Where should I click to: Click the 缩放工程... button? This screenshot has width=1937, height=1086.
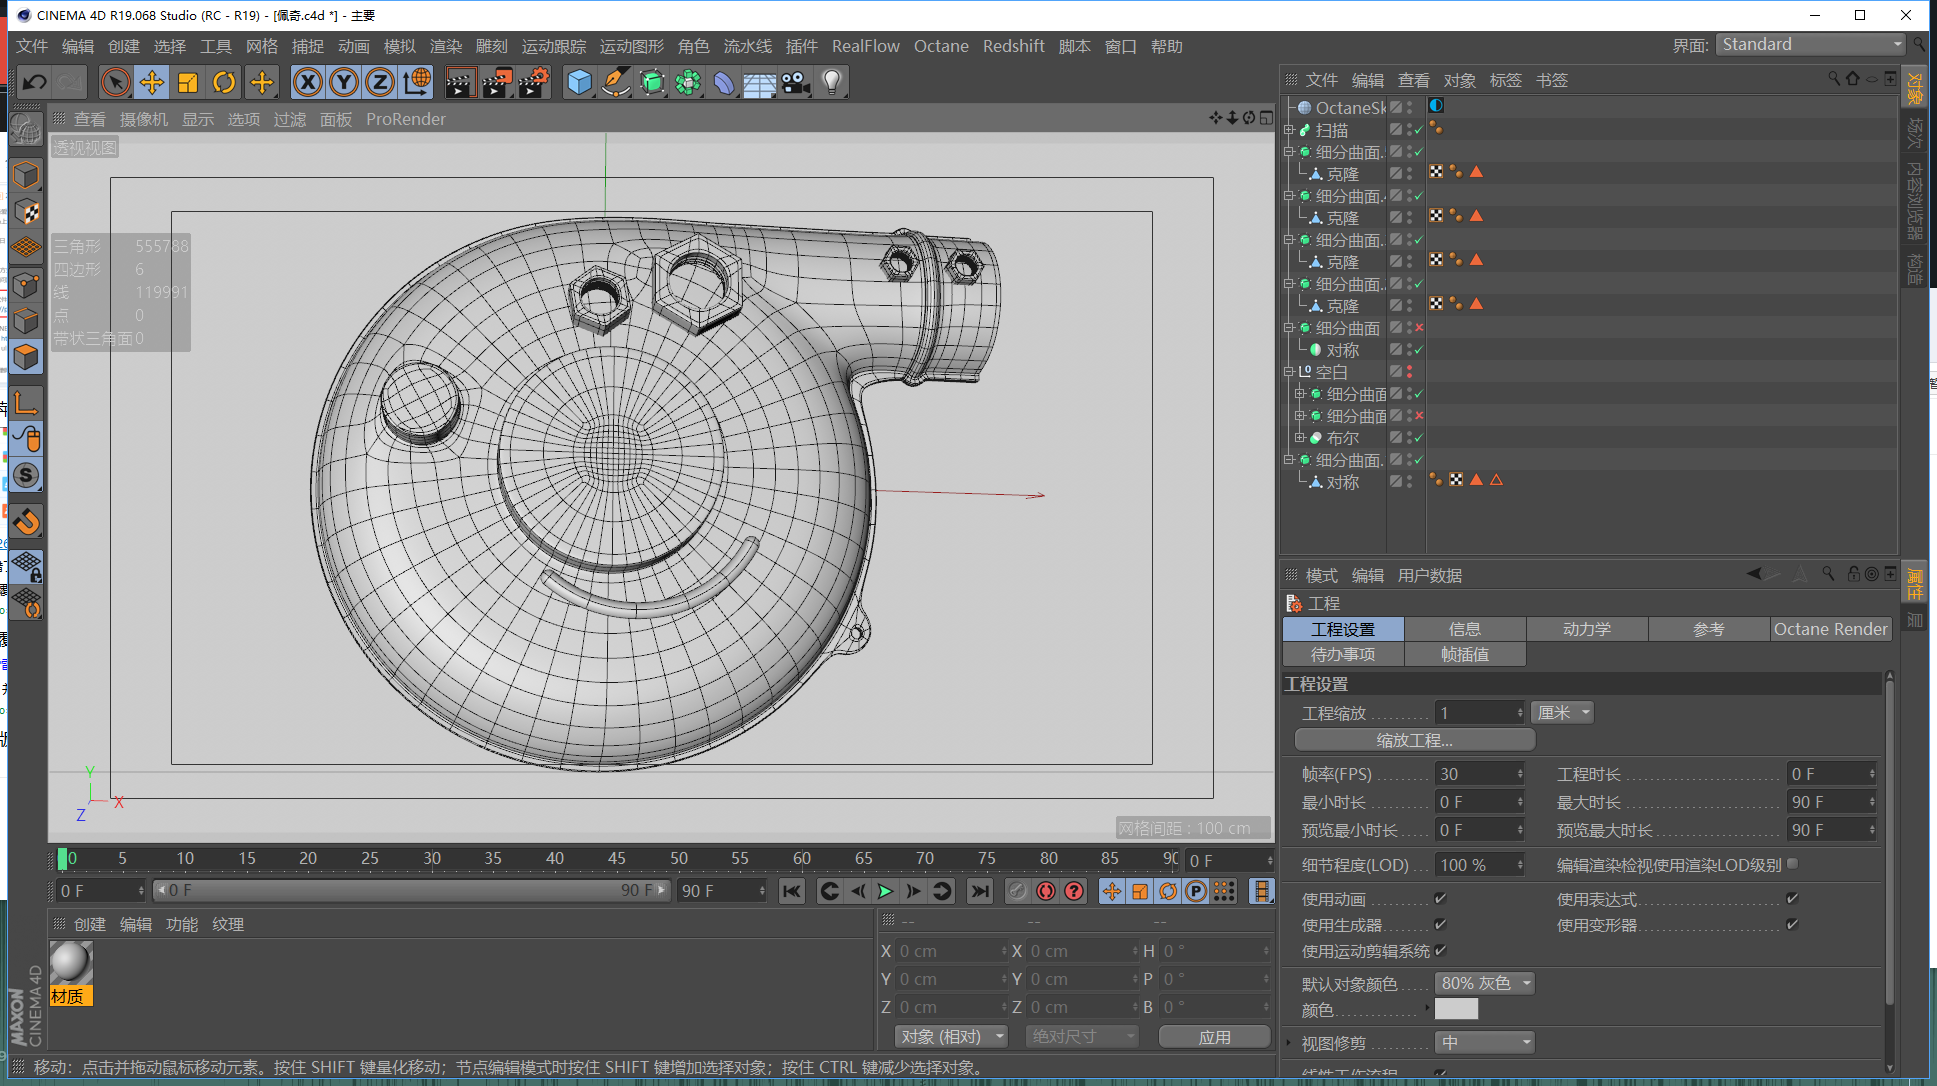[x=1415, y=740]
